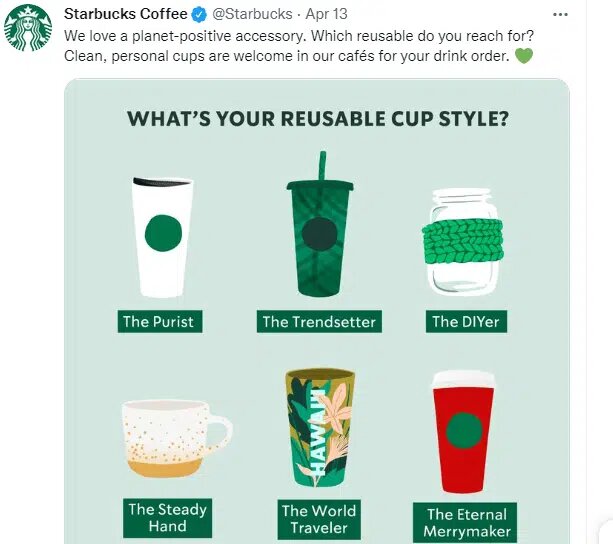Screen dimensions: 613x544
Task: Open the Starbucks Coffee profile name link
Action: [x=125, y=14]
